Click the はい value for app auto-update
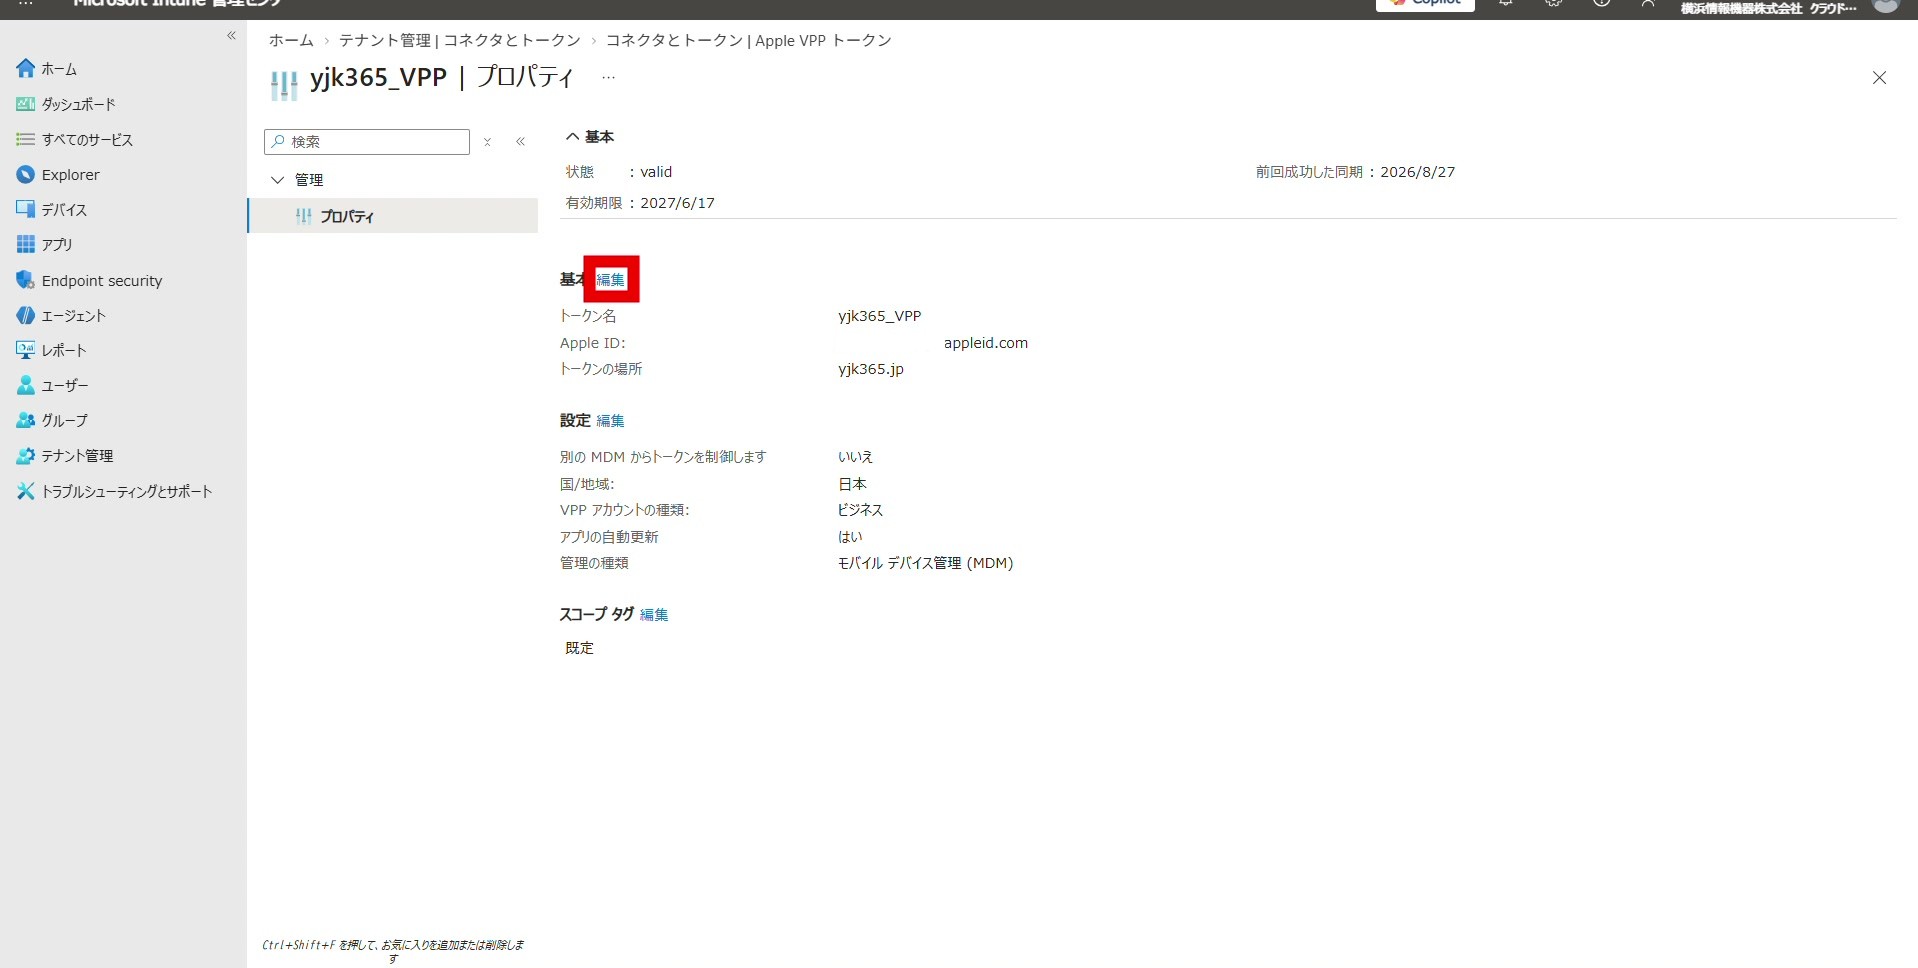 [850, 537]
